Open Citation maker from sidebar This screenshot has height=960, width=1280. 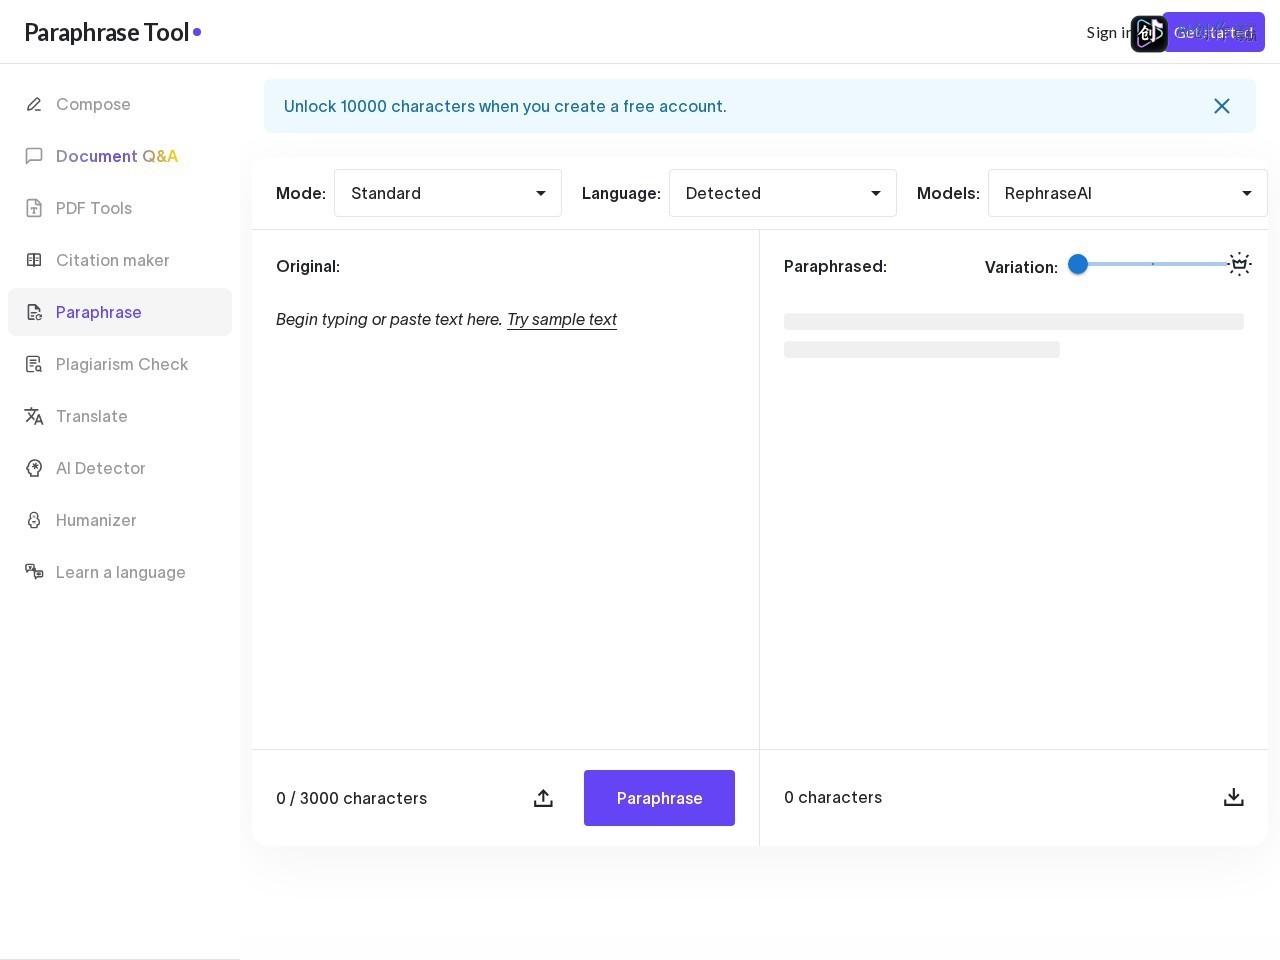[120, 260]
